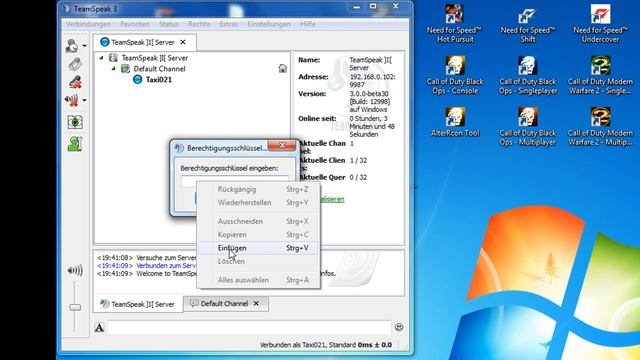Click the Berechtigungsschlüssel input field
The width and height of the screenshot is (640, 360).
(234, 180)
